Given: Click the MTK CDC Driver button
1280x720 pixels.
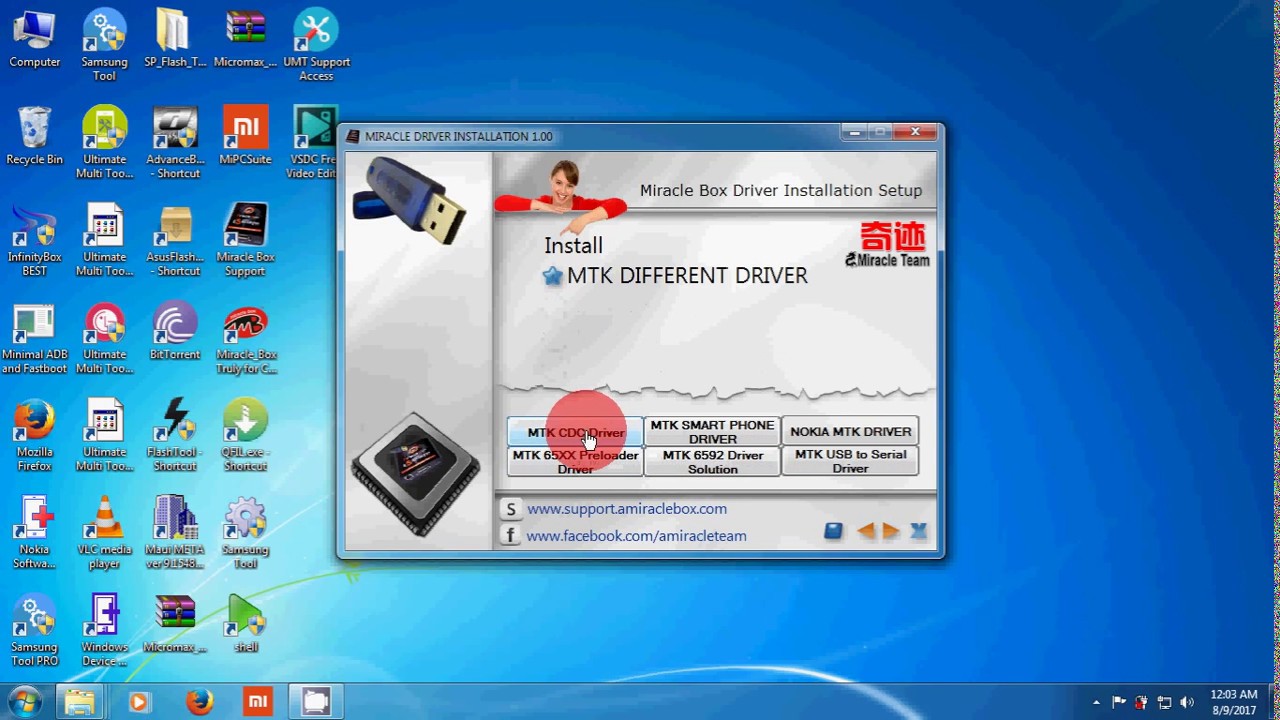Looking at the screenshot, I should 575,432.
